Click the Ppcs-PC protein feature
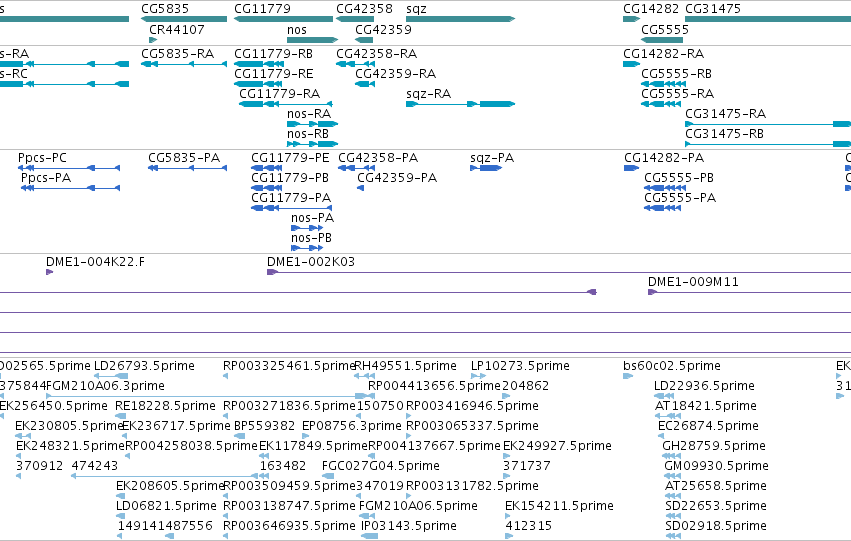The height and width of the screenshot is (541, 851). (x=69, y=168)
